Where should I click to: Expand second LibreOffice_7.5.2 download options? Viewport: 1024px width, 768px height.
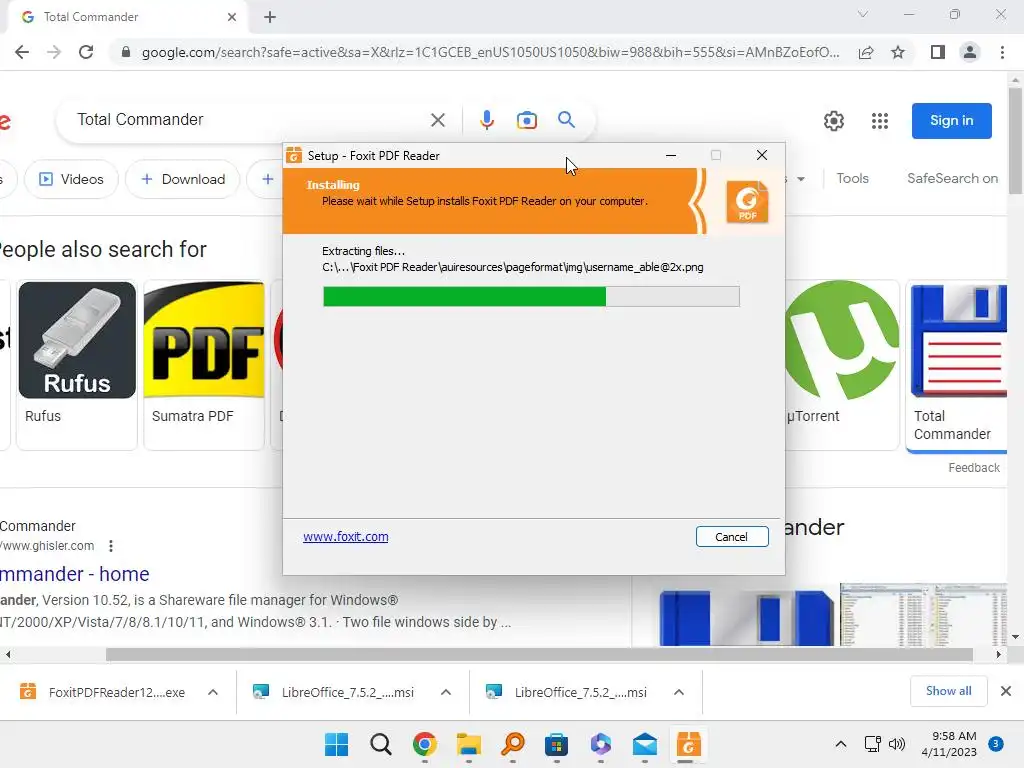pos(679,692)
